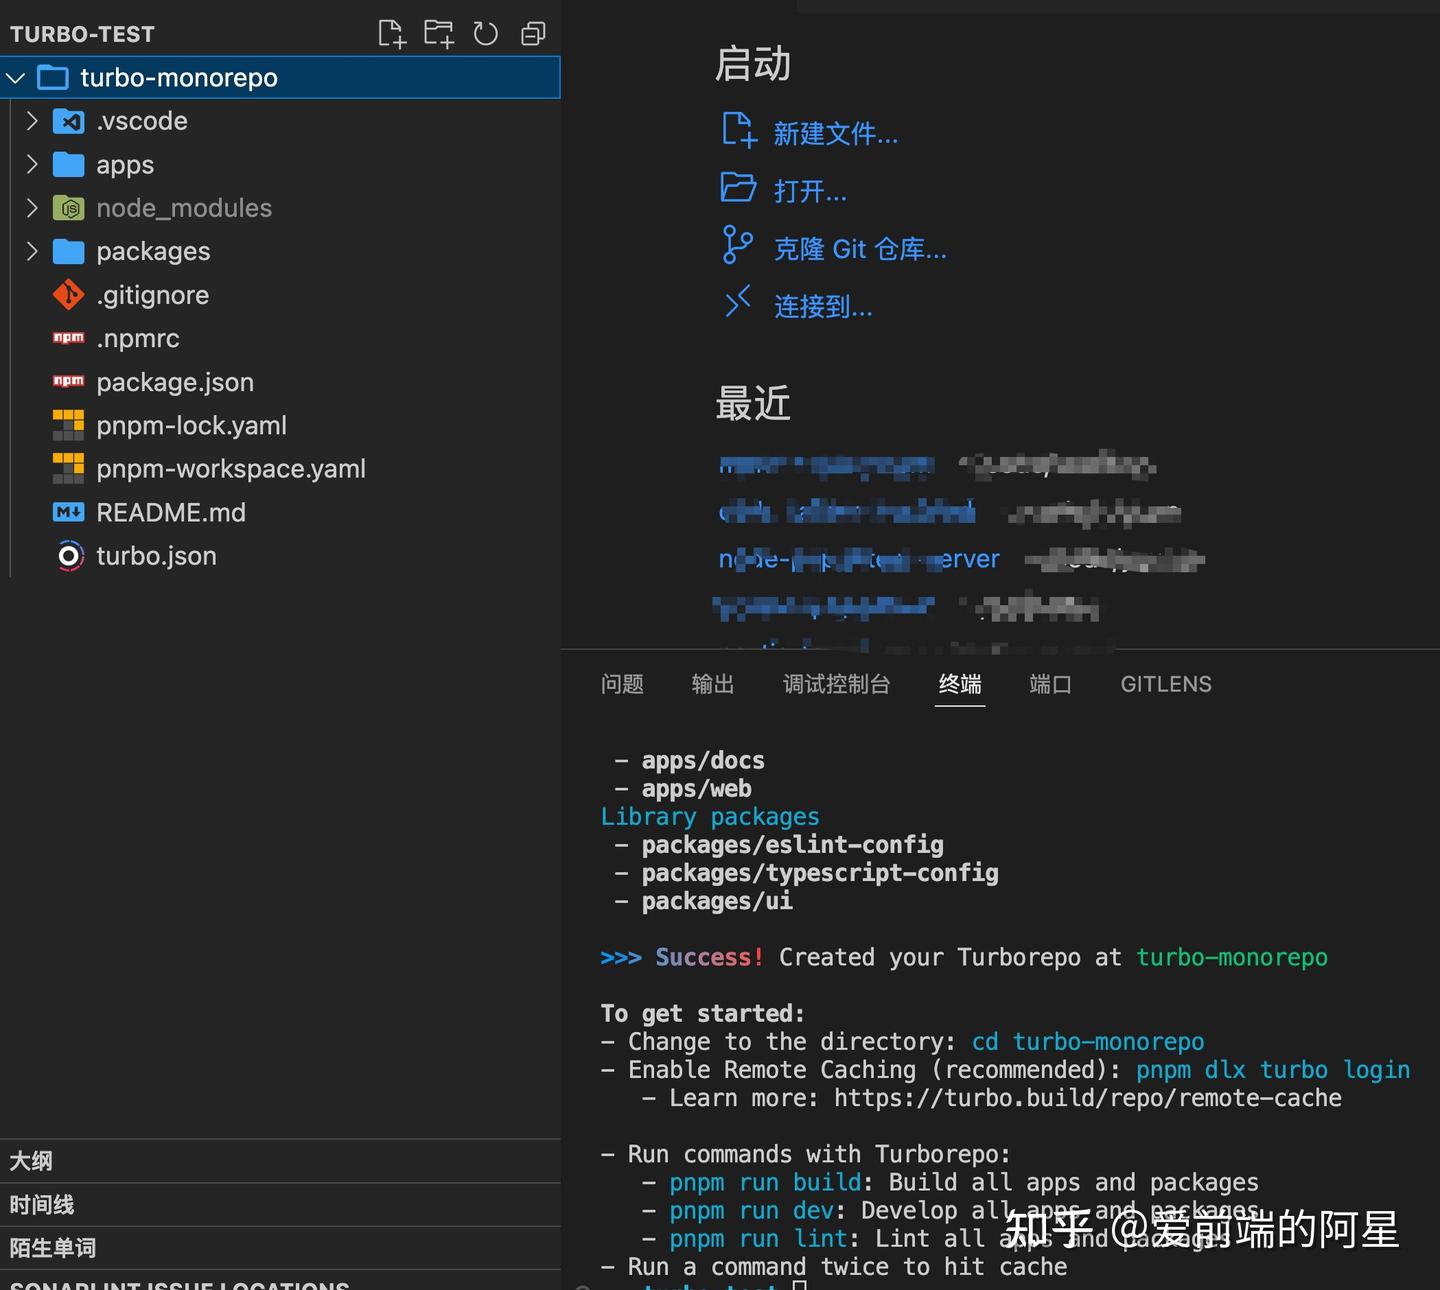Expand the apps folder chevron
The image size is (1440, 1290).
(x=32, y=165)
